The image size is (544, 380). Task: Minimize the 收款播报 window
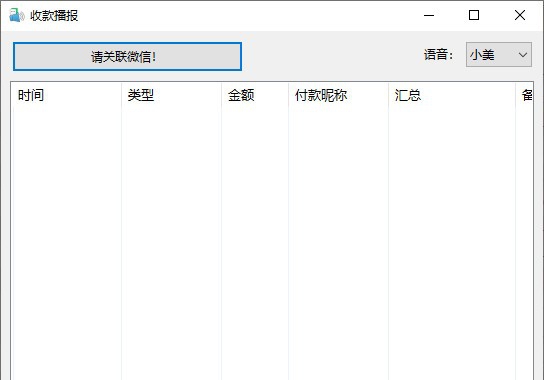point(429,15)
